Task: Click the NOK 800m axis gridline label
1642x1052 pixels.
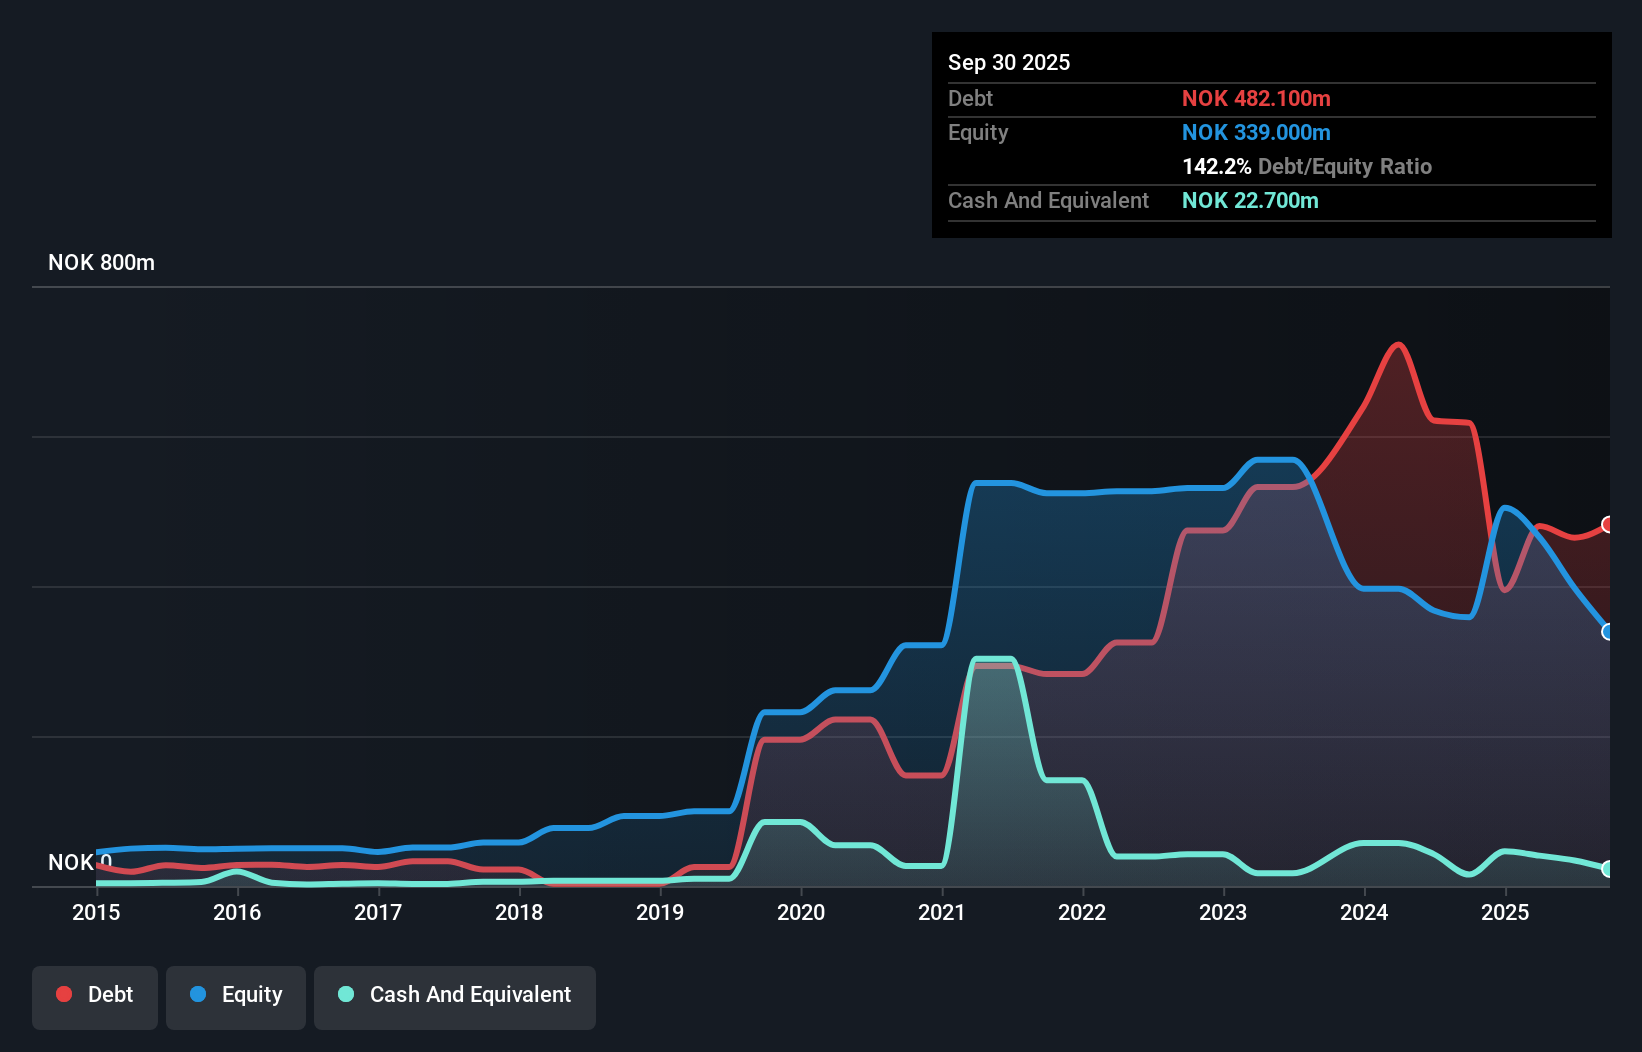Action: pos(100,262)
